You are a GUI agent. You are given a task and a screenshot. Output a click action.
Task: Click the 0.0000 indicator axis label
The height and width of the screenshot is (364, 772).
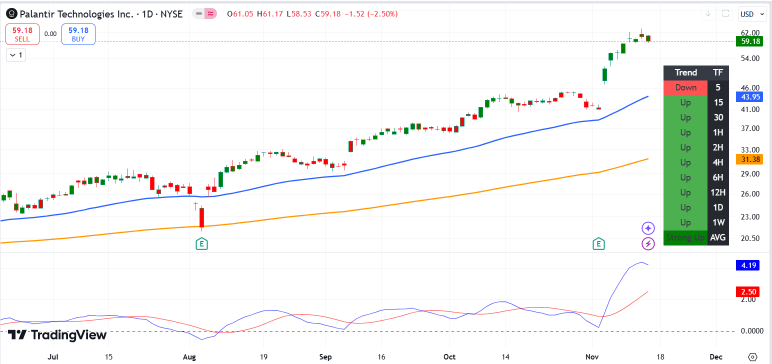point(752,331)
